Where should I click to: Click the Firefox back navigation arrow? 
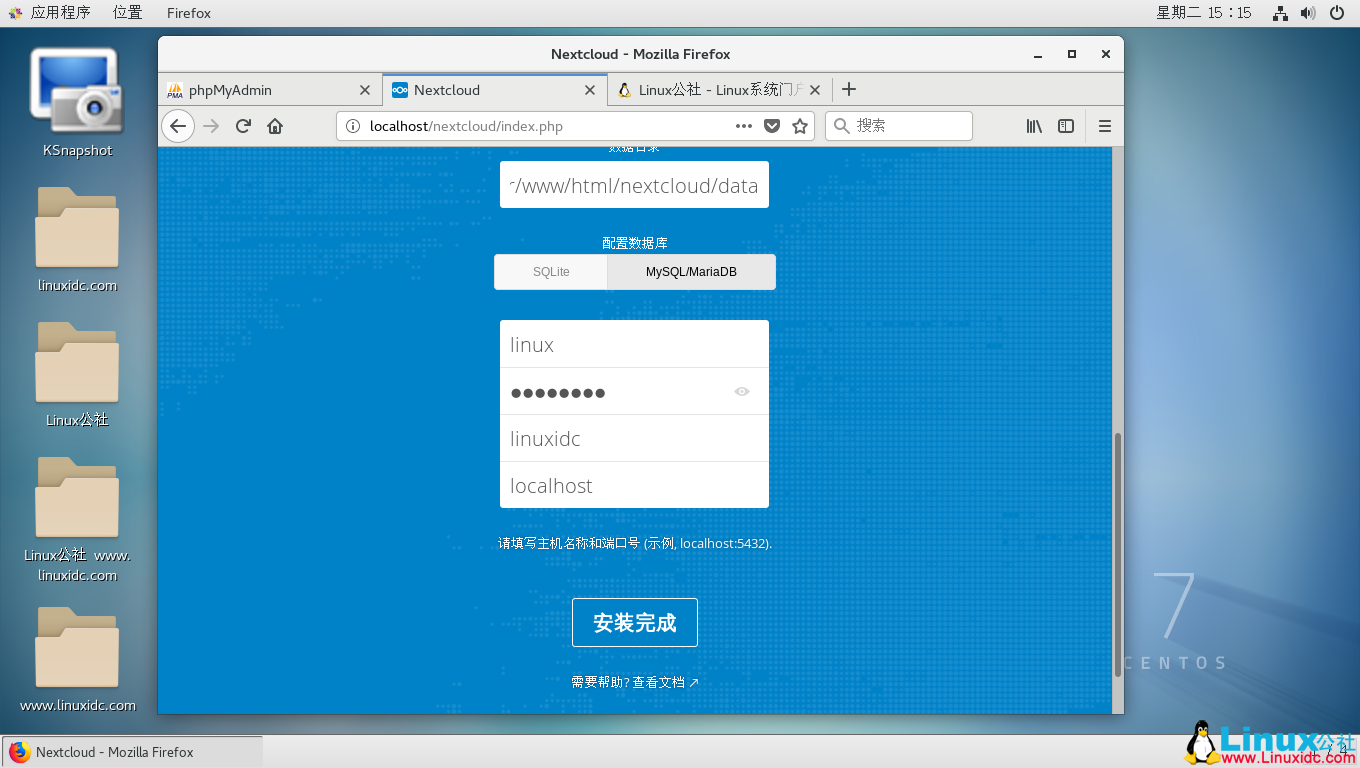pos(177,126)
